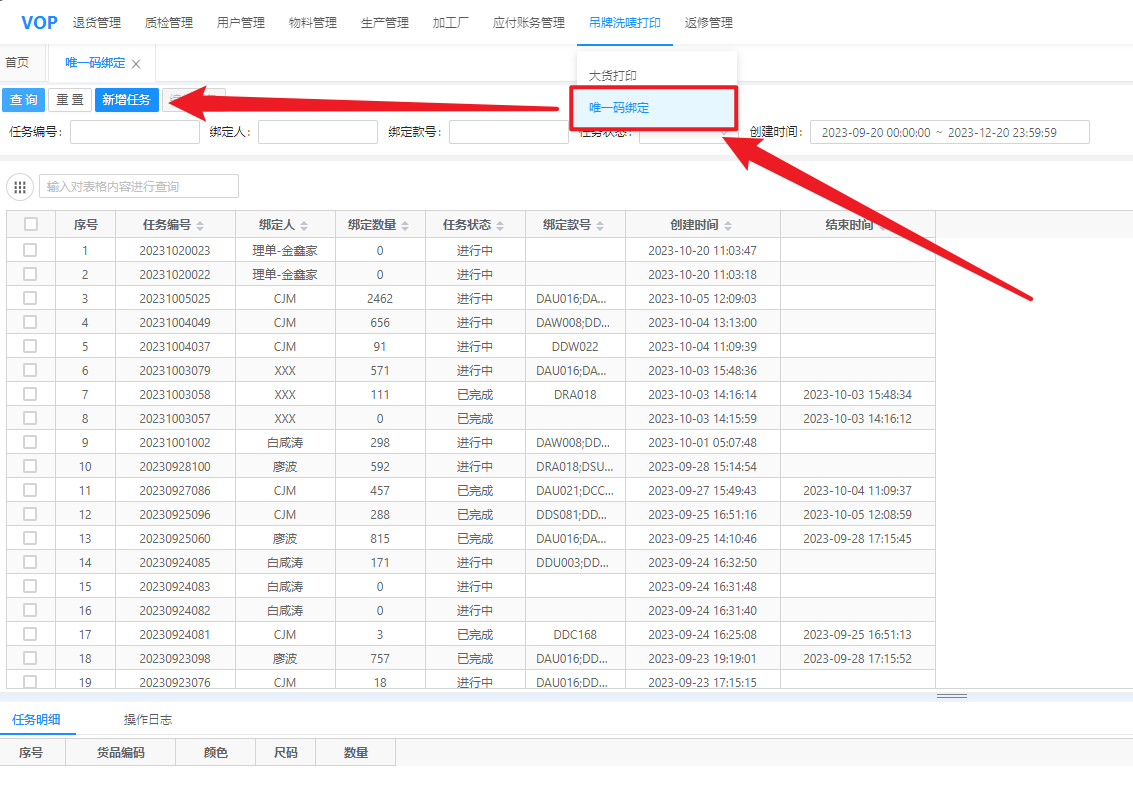Click the column settings grid icon
The width and height of the screenshot is (1133, 810).
click(x=20, y=187)
